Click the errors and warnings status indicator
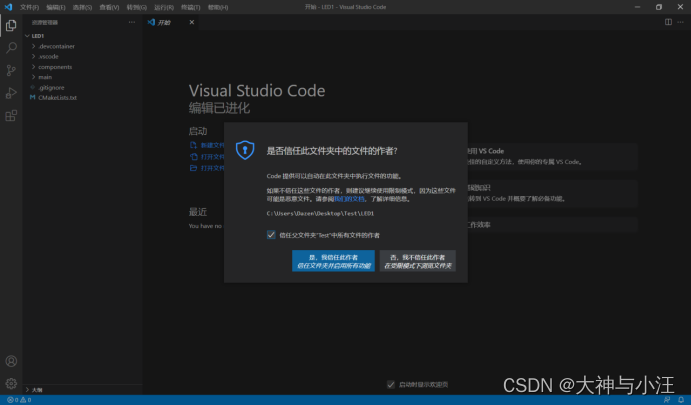This screenshot has width=691, height=405. pyautogui.click(x=19, y=400)
